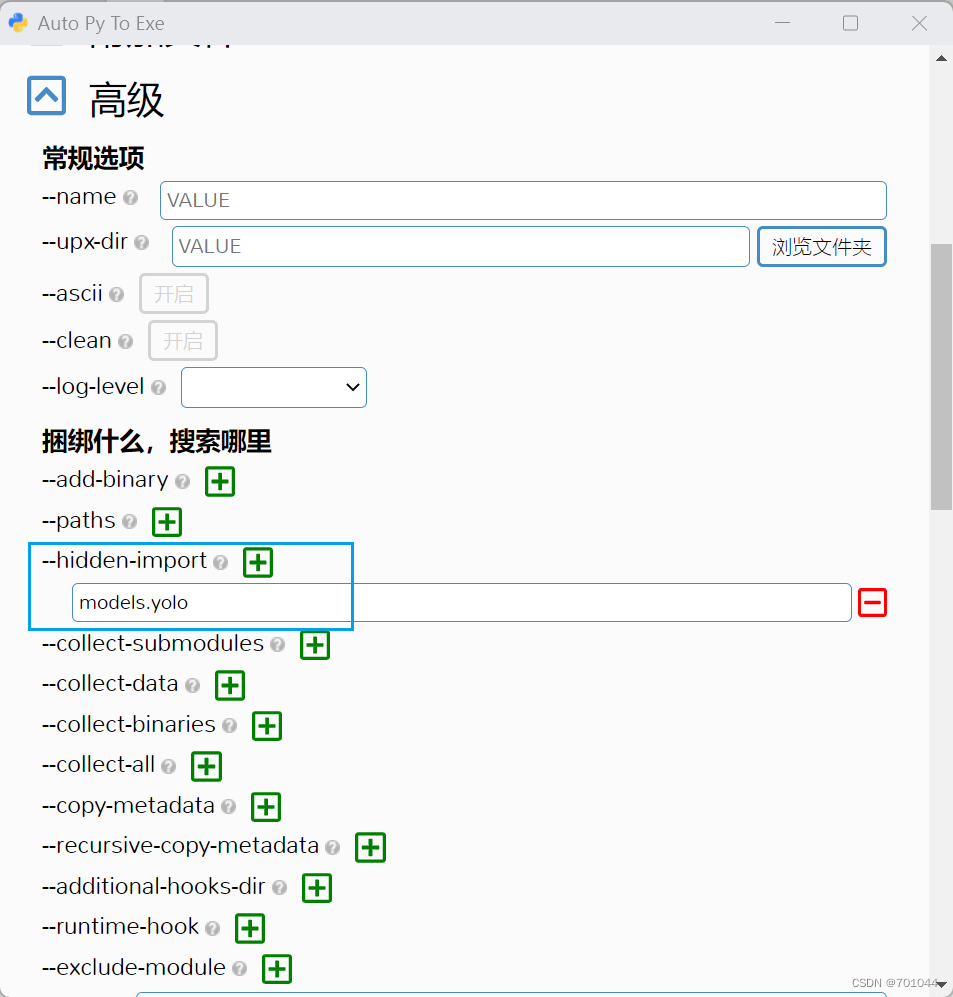Screen dimensions: 953x997
Task: Click the scrollbar up arrow
Action: click(x=942, y=58)
